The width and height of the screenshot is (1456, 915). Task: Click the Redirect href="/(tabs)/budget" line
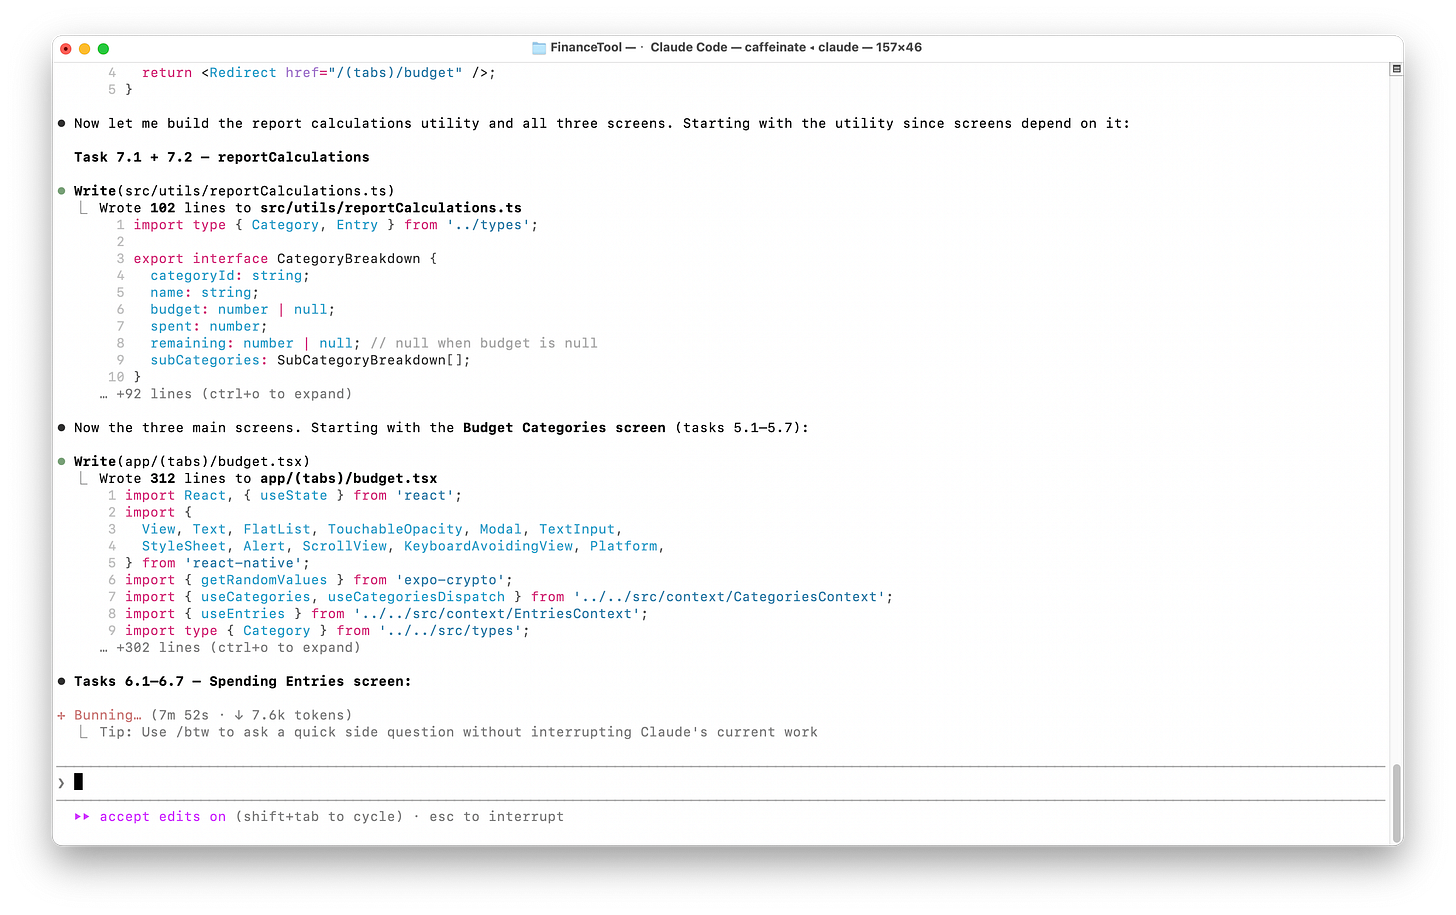click(319, 73)
